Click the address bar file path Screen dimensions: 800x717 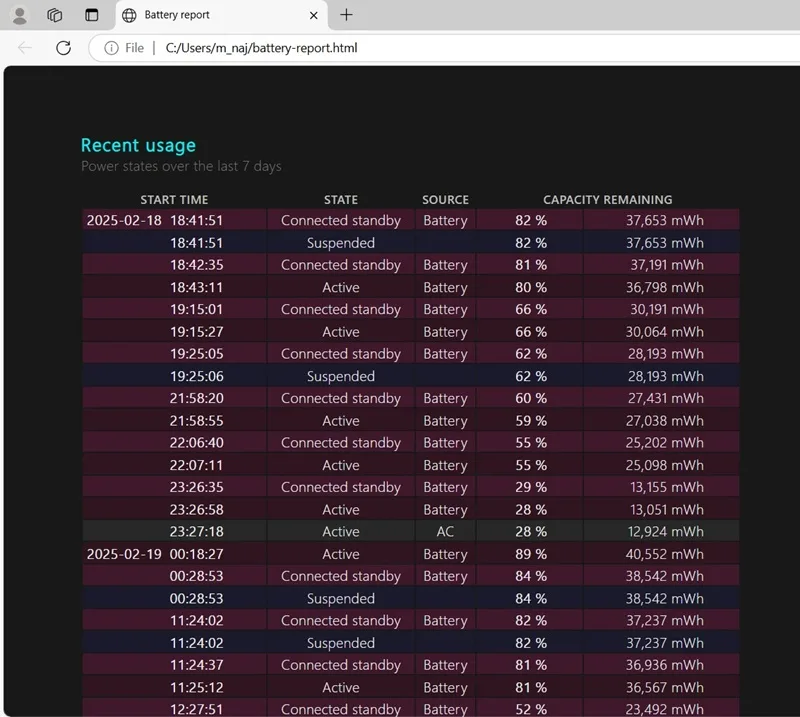coord(261,48)
